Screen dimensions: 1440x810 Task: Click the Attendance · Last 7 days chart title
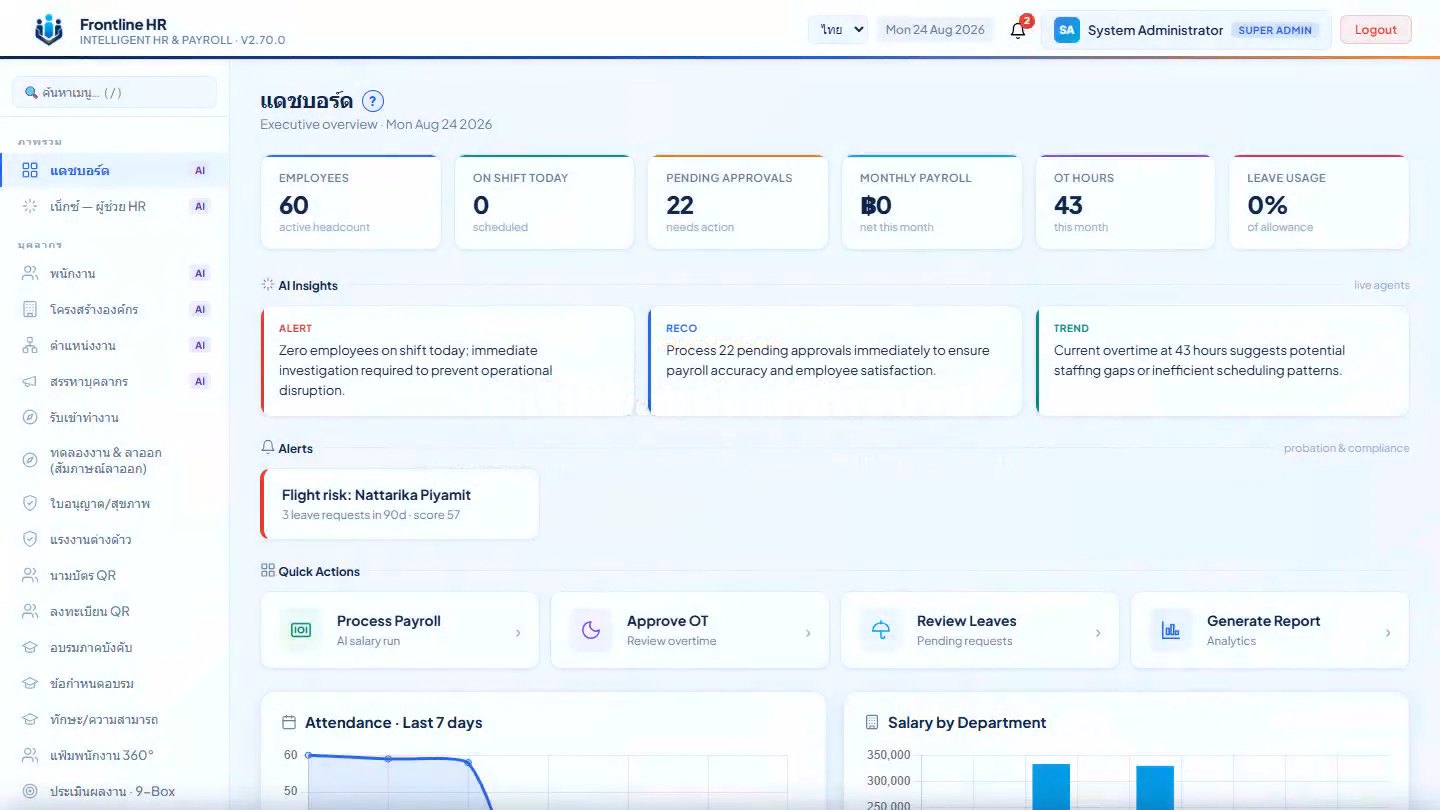pyautogui.click(x=394, y=722)
